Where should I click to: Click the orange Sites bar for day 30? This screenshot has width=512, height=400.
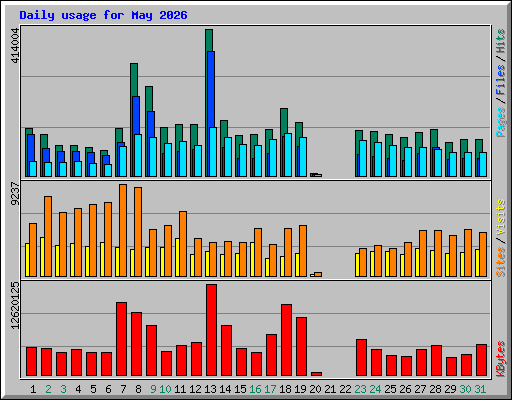click(x=468, y=253)
